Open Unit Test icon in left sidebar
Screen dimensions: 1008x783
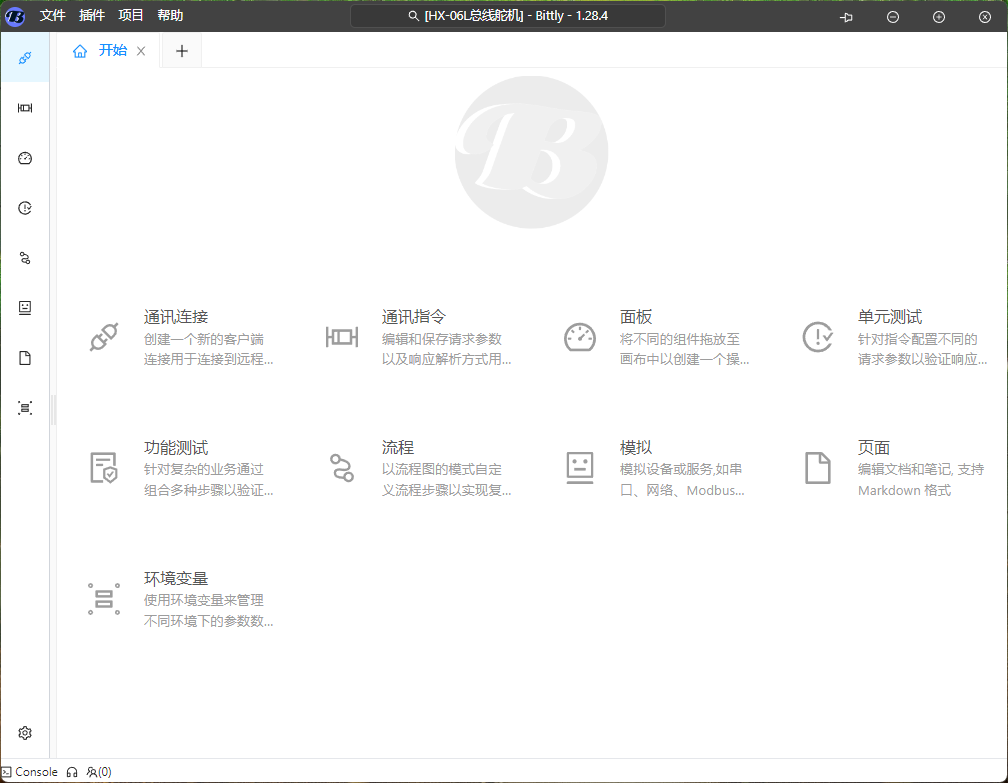(x=25, y=208)
